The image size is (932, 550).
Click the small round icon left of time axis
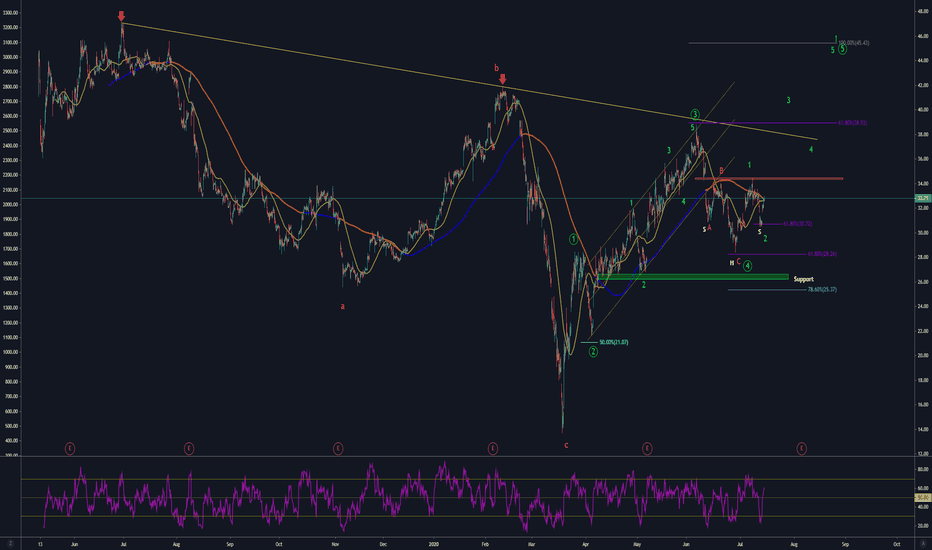[10, 544]
